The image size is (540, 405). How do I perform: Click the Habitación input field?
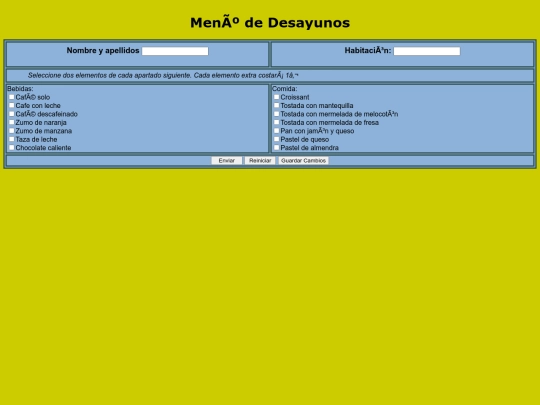(427, 51)
